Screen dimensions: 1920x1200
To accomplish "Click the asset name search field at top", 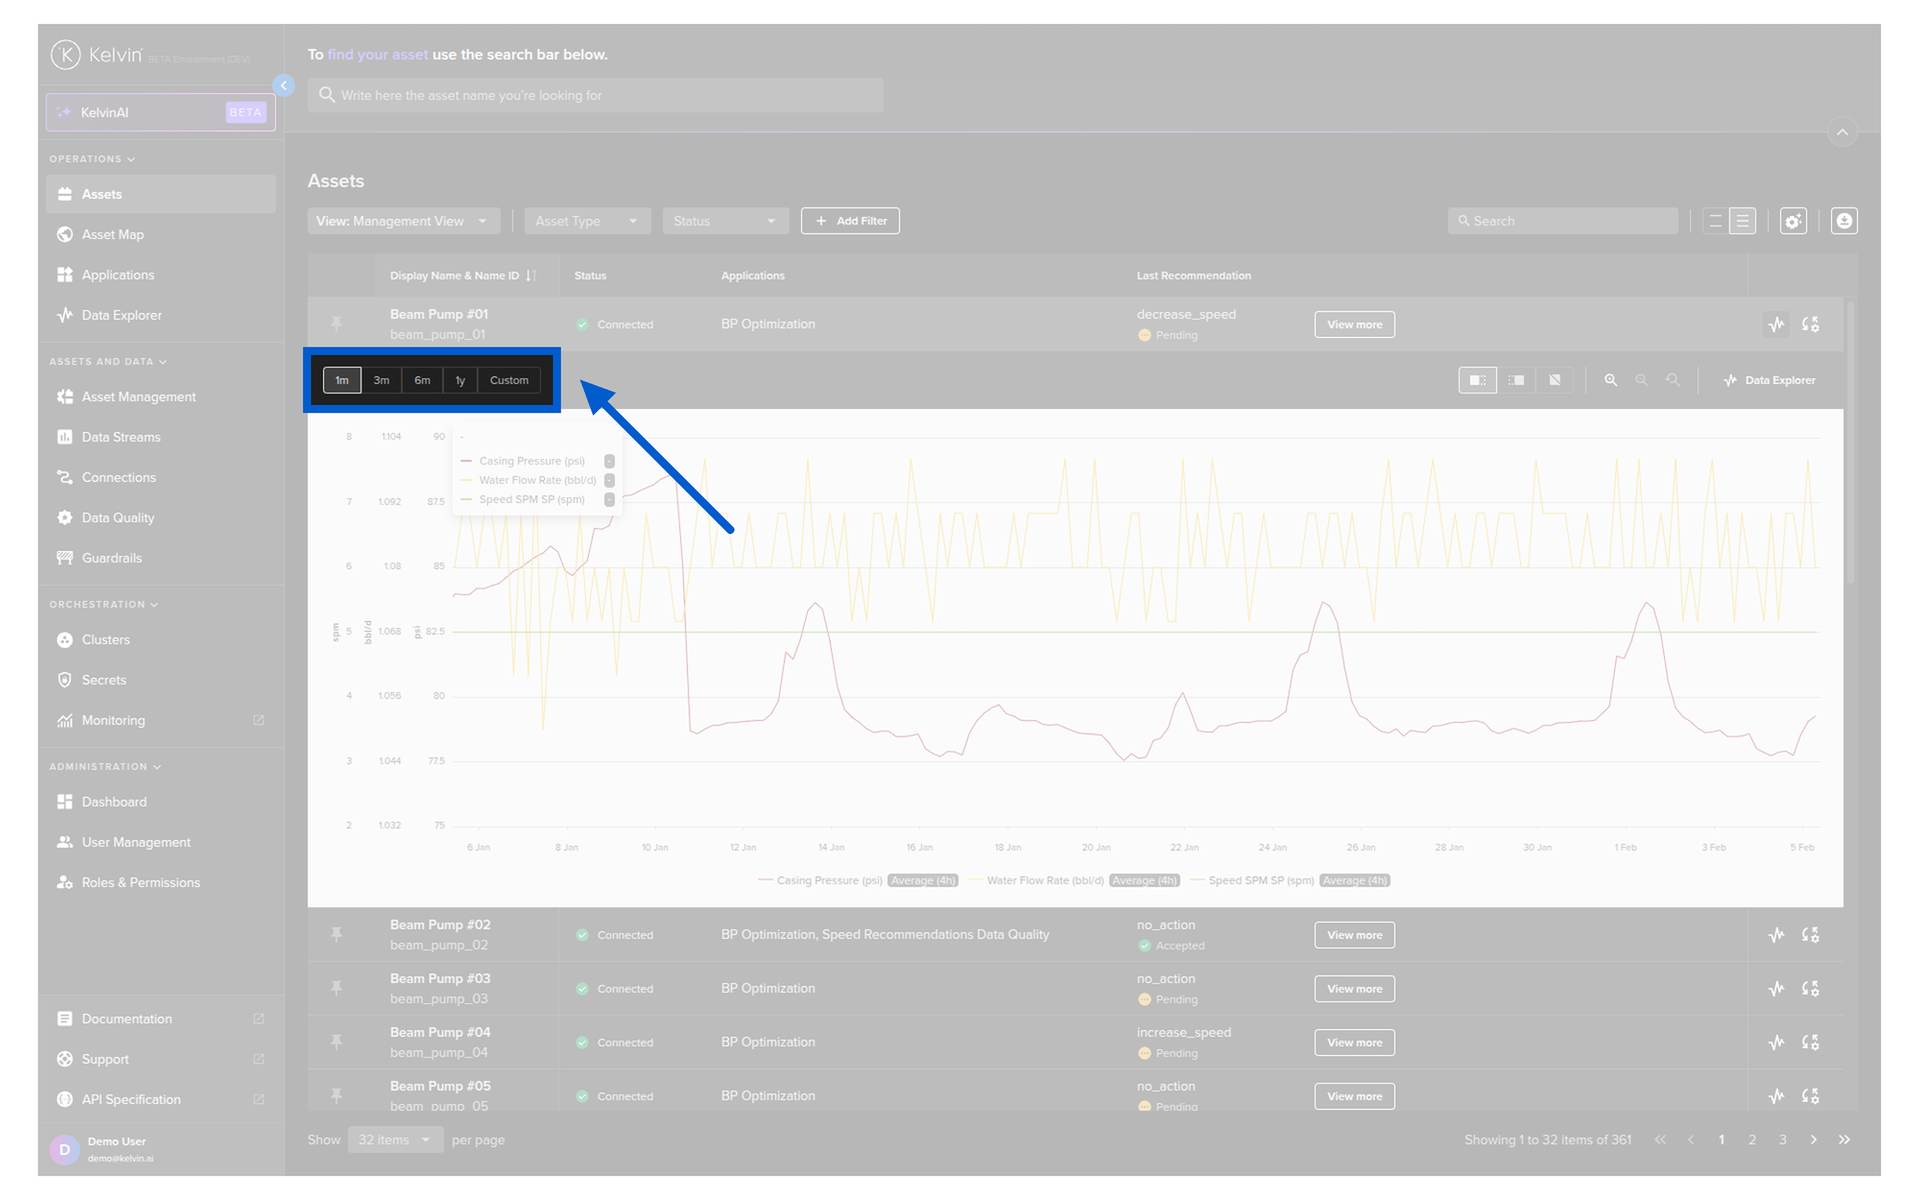I will pyautogui.click(x=596, y=95).
